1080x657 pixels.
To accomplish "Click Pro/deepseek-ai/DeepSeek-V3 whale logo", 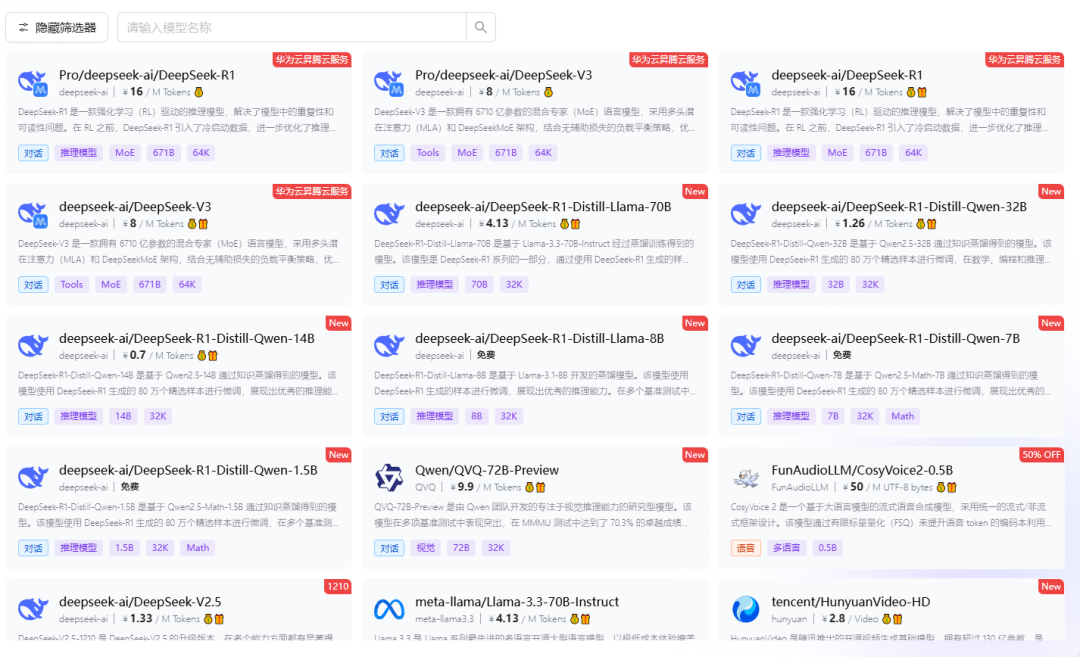I will tap(389, 82).
